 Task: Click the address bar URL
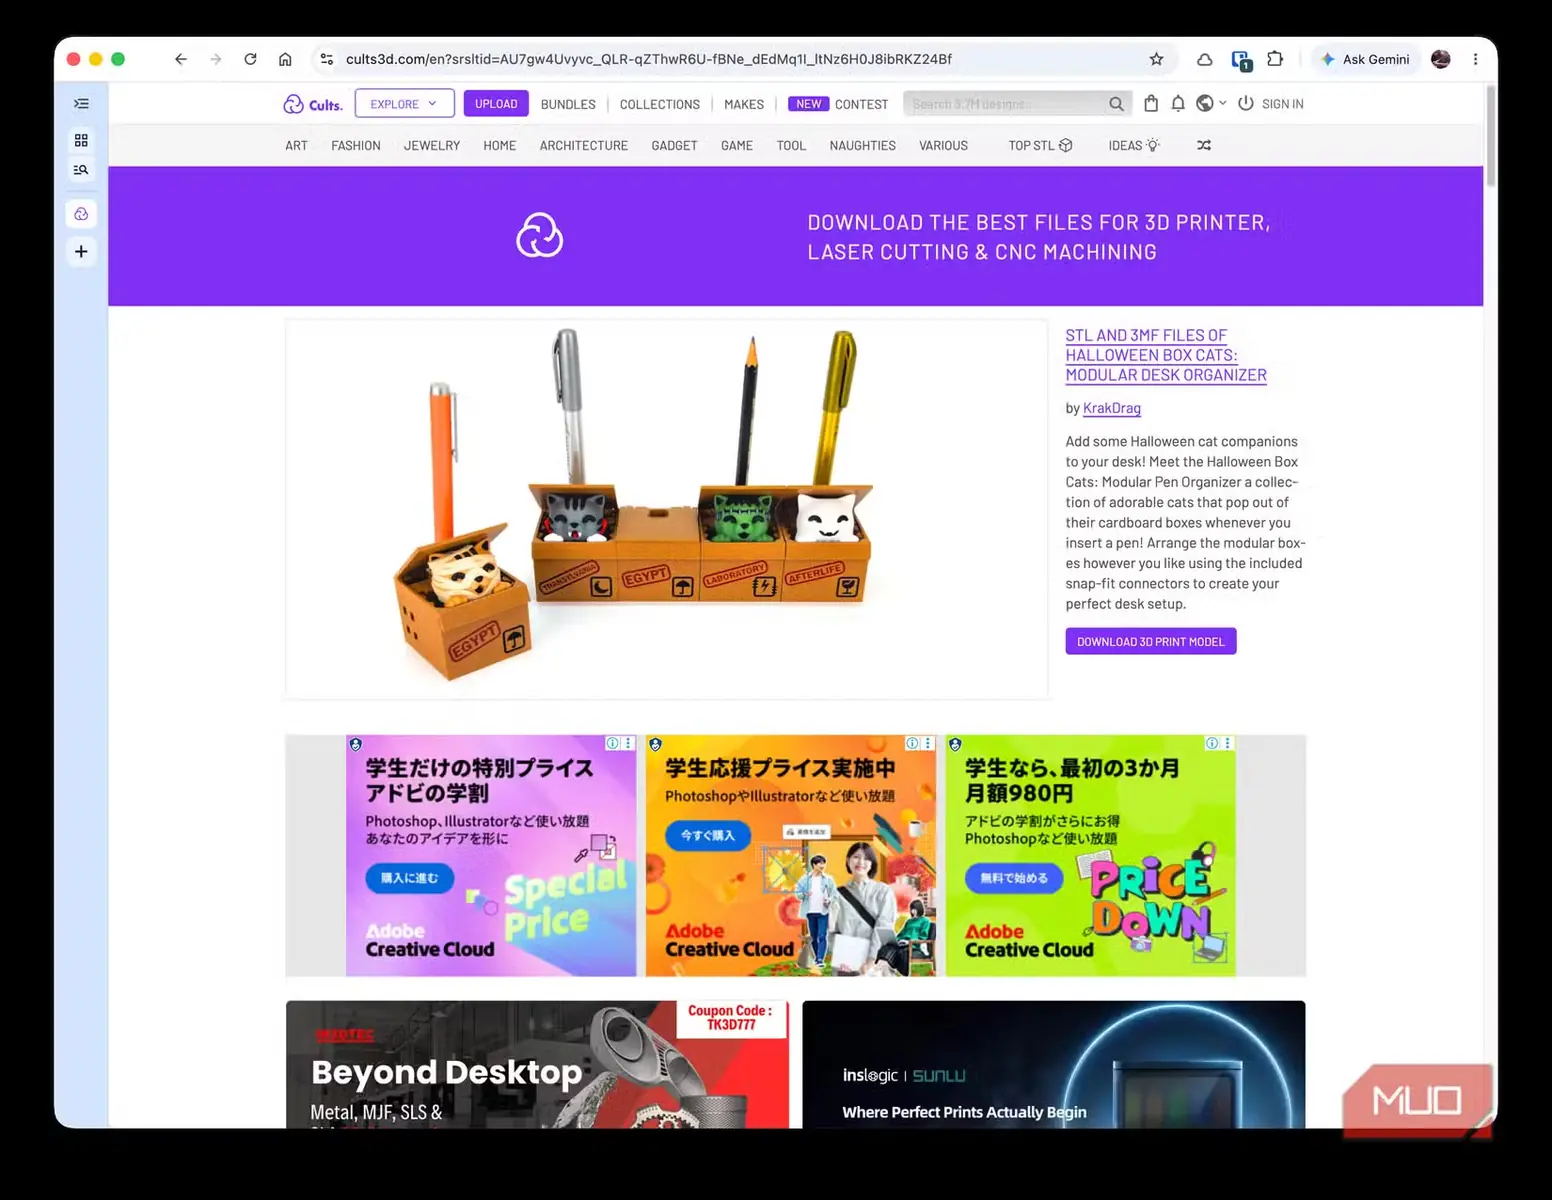click(649, 59)
